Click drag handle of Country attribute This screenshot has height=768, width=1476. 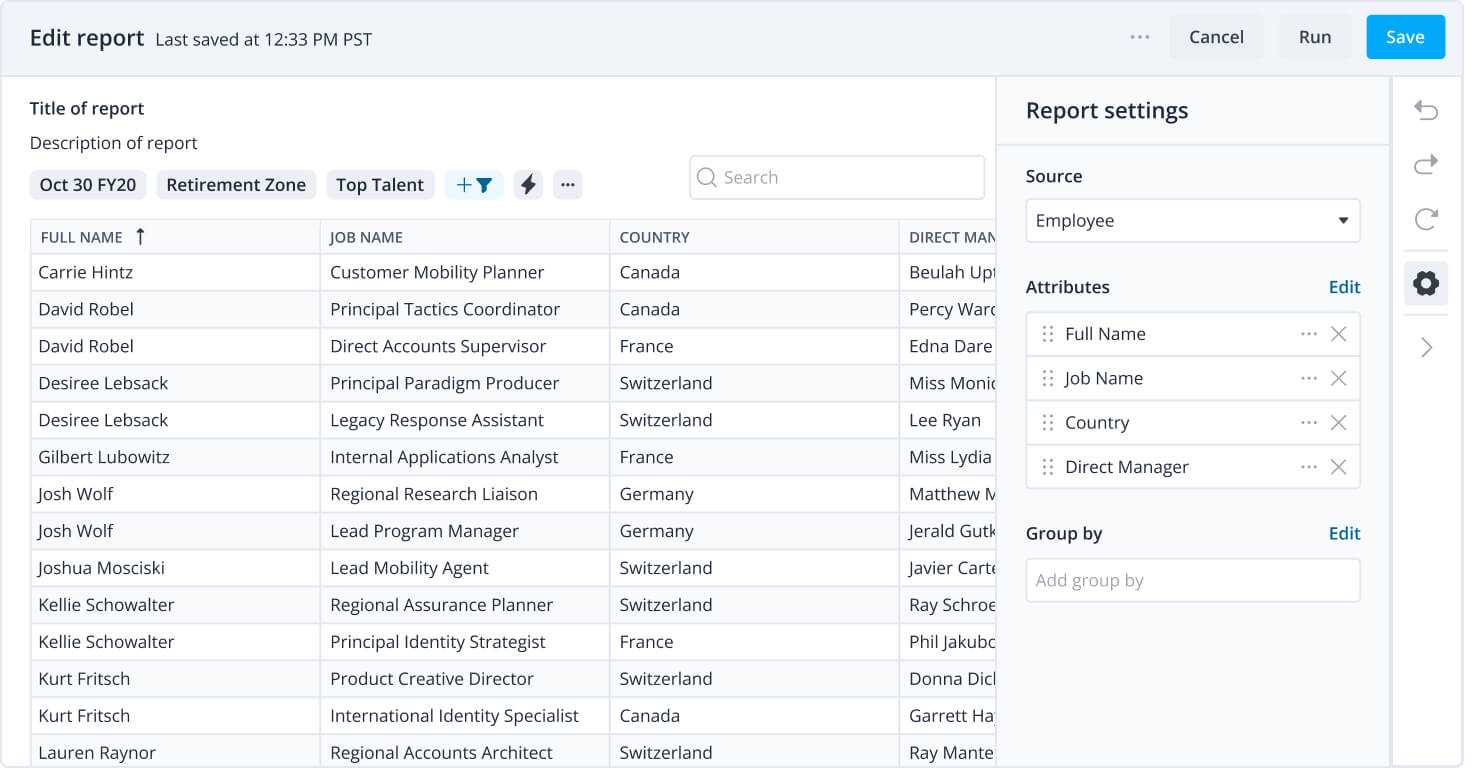tap(1048, 422)
